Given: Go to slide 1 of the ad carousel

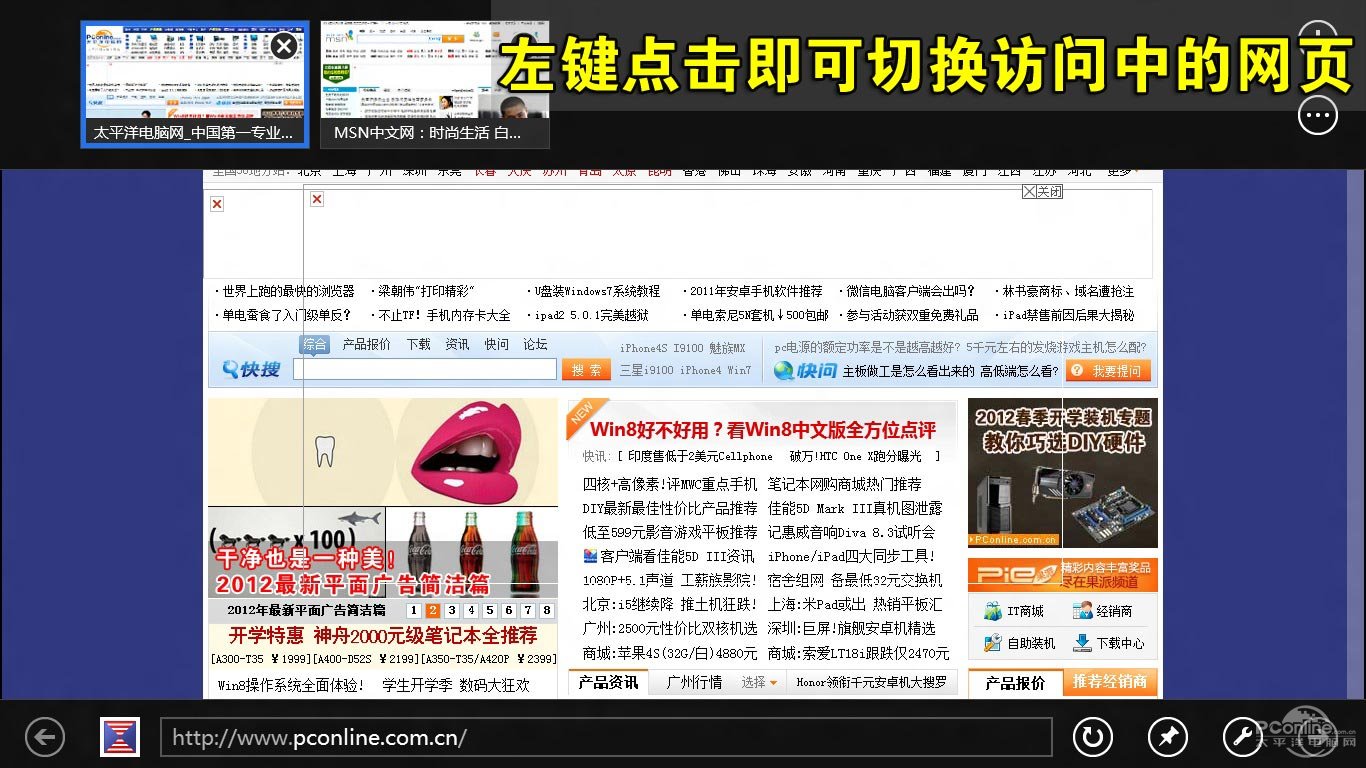Looking at the screenshot, I should click(413, 611).
